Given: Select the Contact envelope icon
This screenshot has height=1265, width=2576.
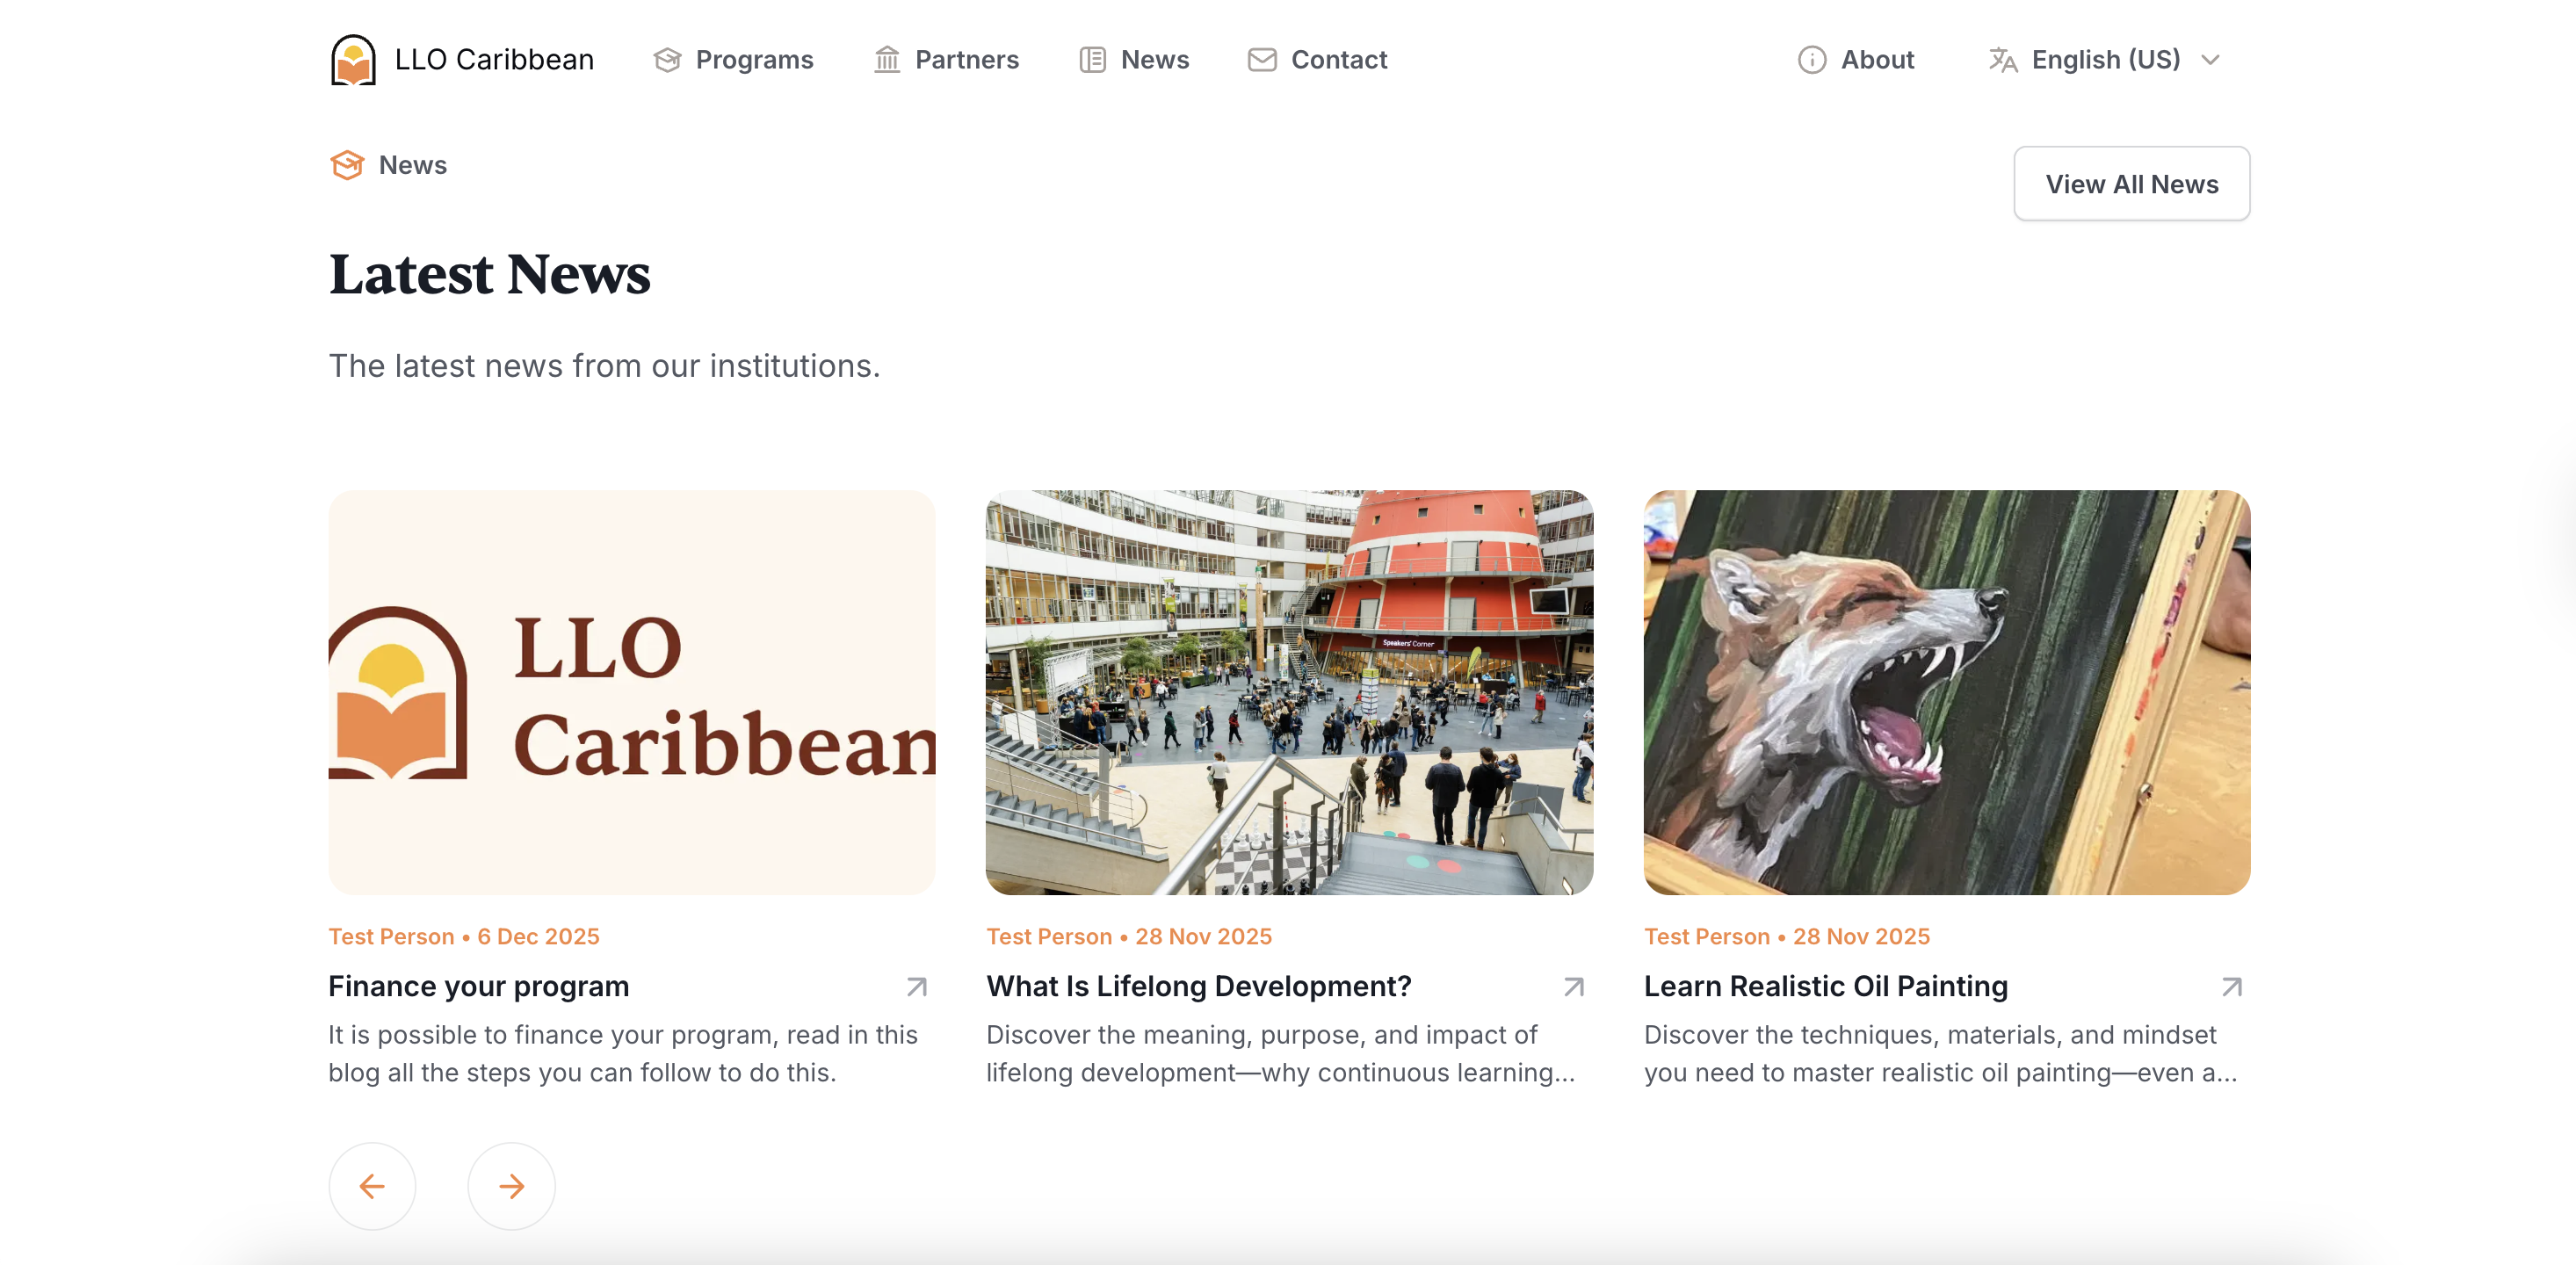Looking at the screenshot, I should point(1261,60).
